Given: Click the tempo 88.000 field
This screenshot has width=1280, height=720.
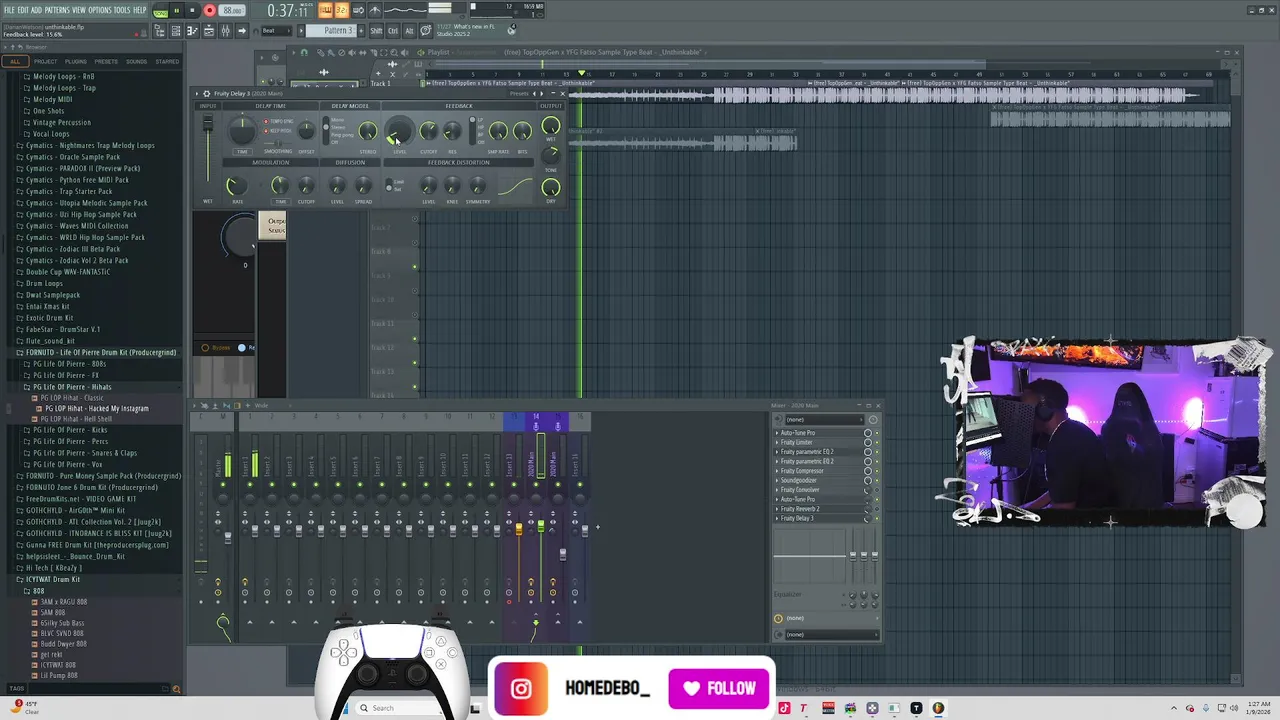Looking at the screenshot, I should point(232,11).
